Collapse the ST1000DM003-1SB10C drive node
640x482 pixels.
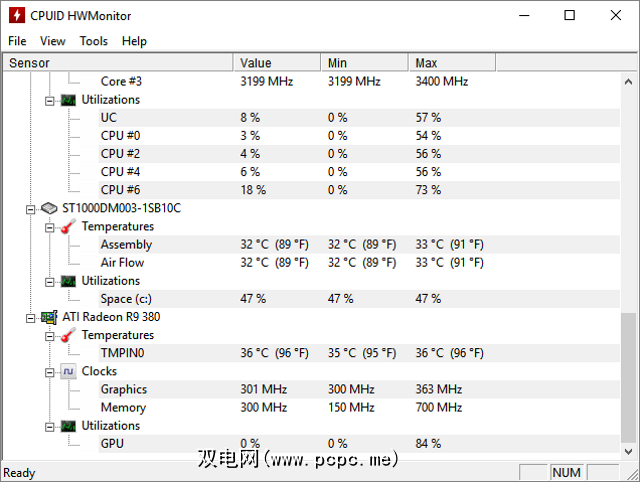pos(31,208)
